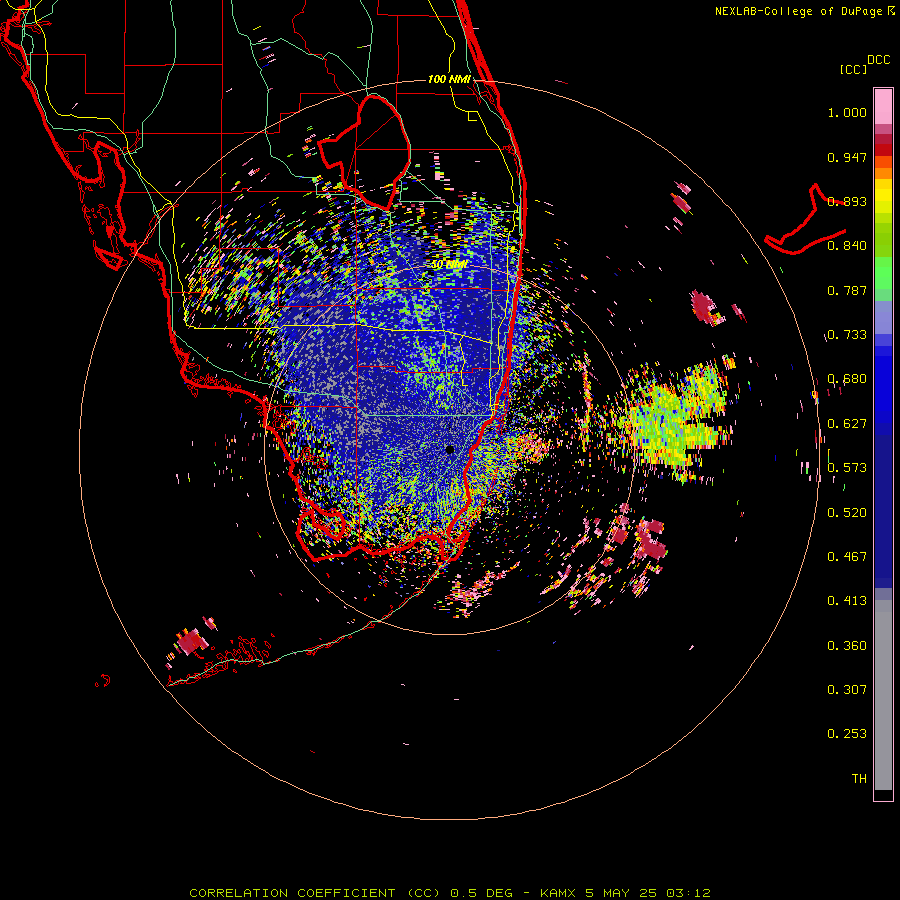
Task: Select the 0.573 legend value
Action: coord(847,468)
